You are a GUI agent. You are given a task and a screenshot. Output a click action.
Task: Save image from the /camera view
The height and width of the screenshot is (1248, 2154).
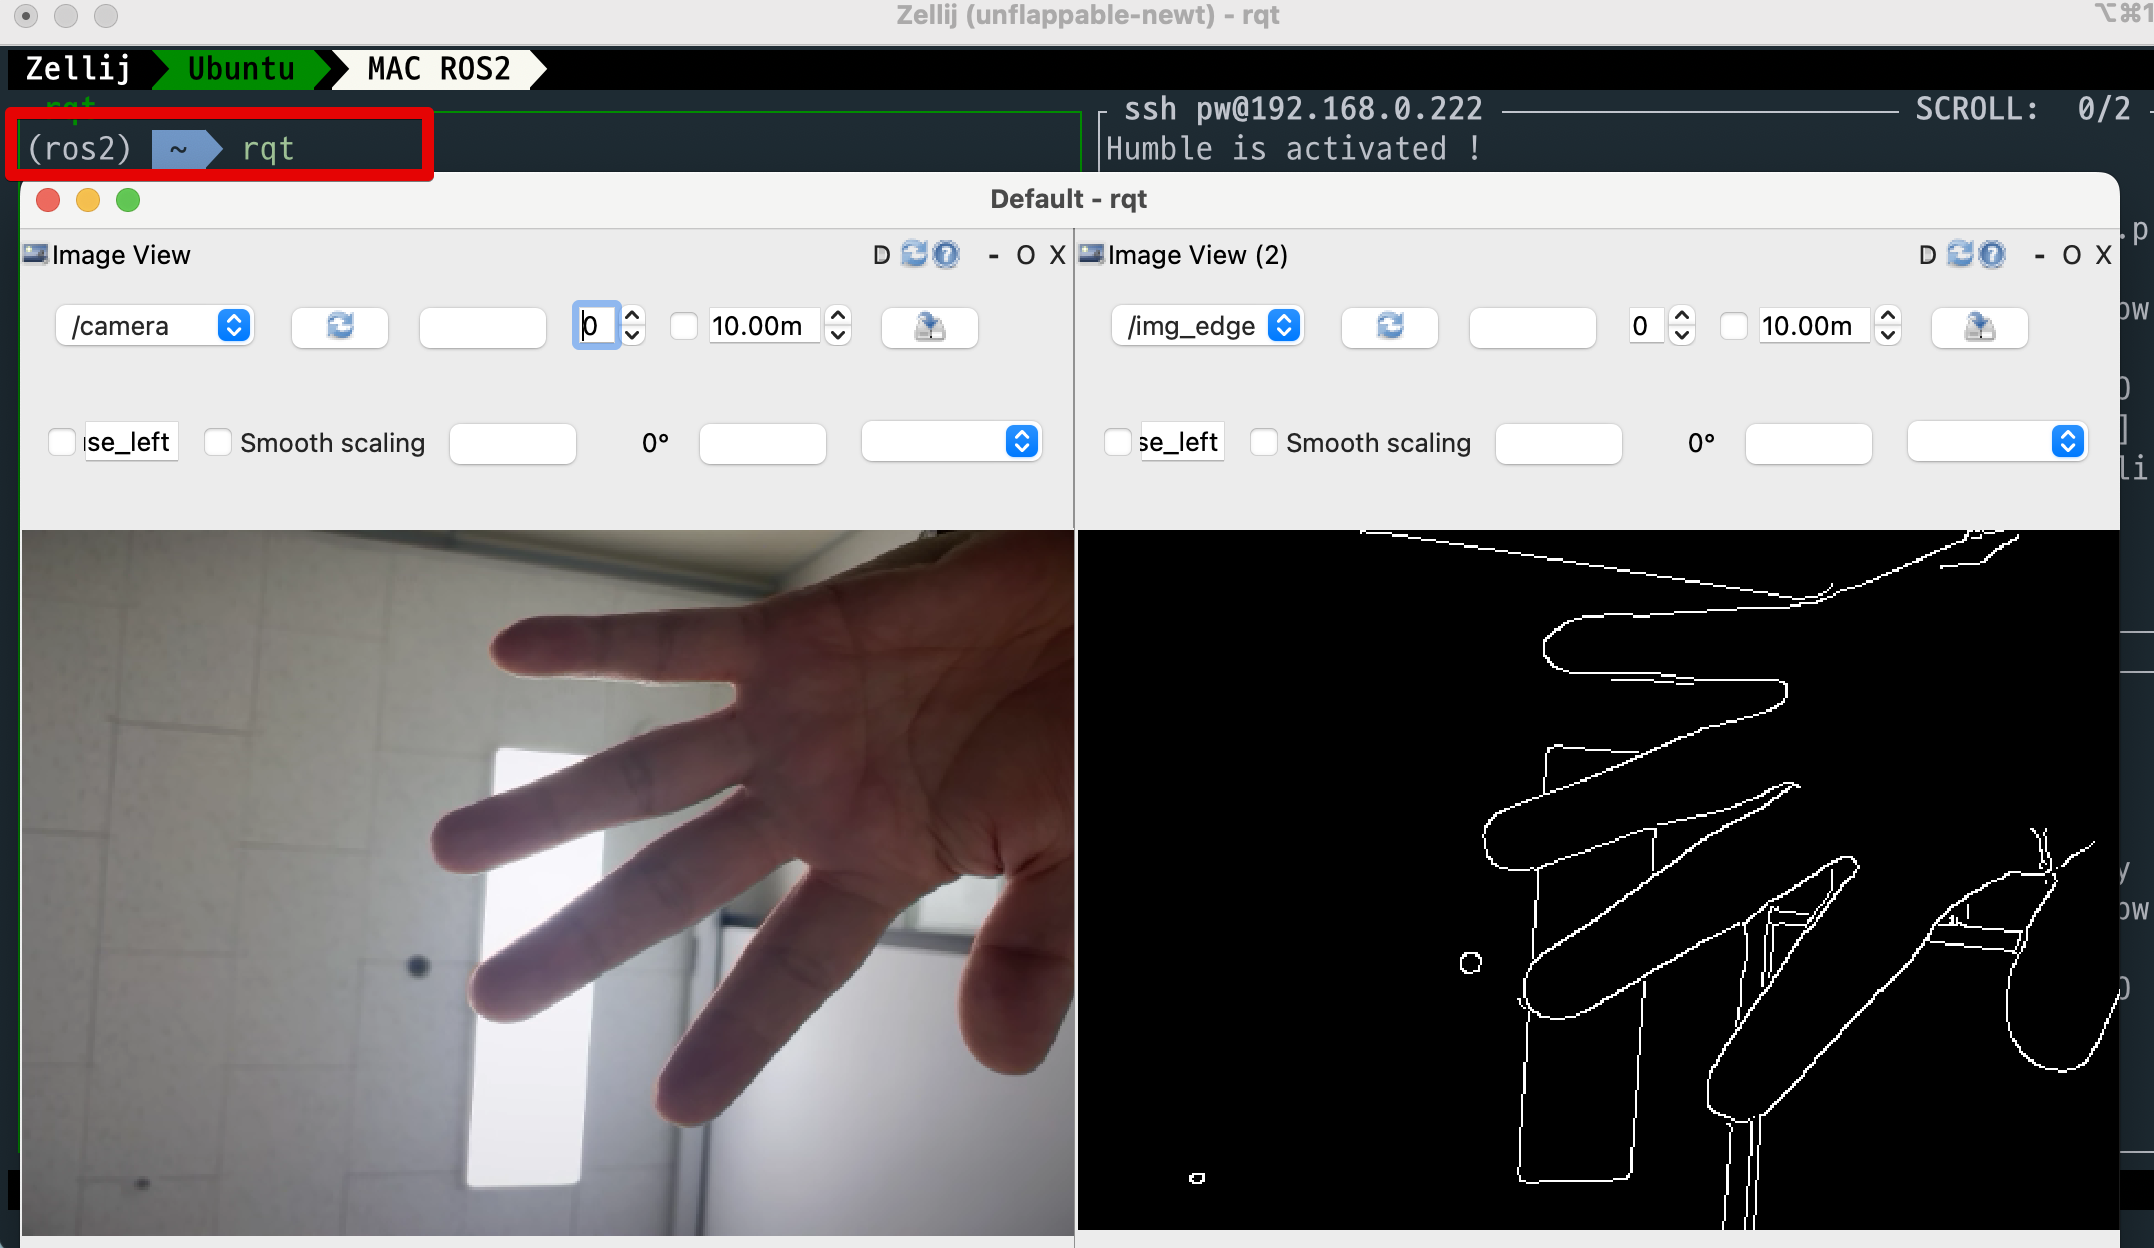(x=929, y=326)
